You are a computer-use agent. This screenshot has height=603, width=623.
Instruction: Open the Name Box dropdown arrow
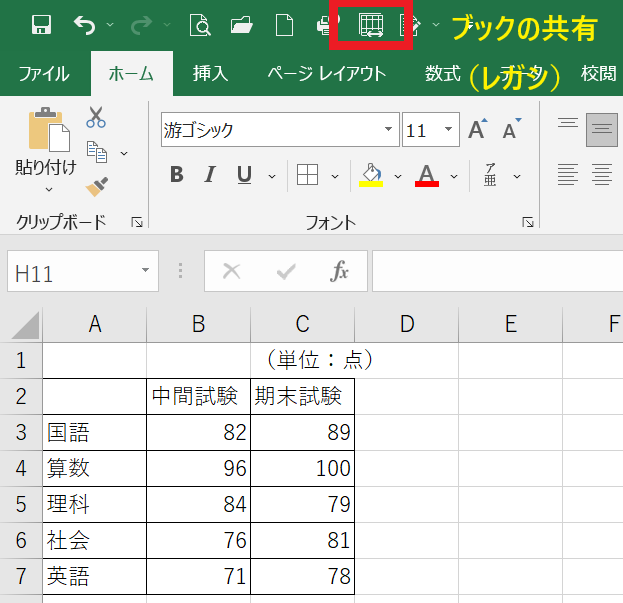point(145,271)
